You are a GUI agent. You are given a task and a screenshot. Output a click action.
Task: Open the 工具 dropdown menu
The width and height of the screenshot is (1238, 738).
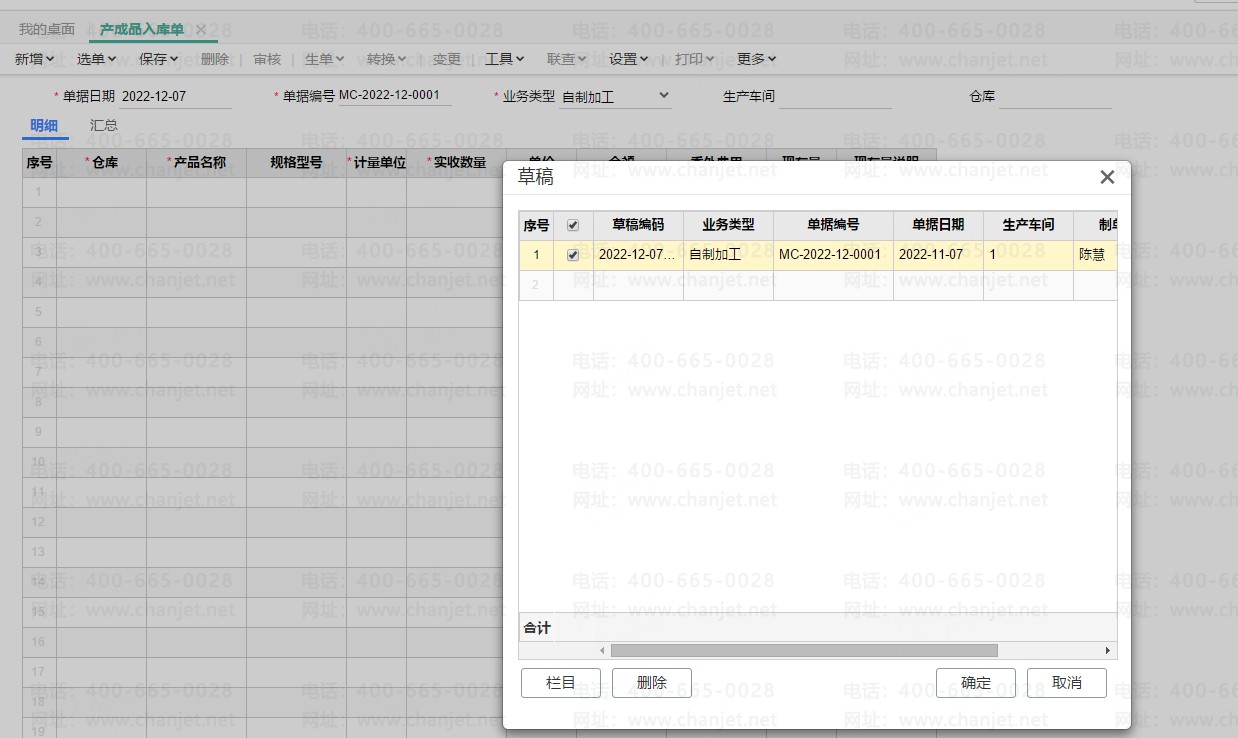pyautogui.click(x=505, y=59)
